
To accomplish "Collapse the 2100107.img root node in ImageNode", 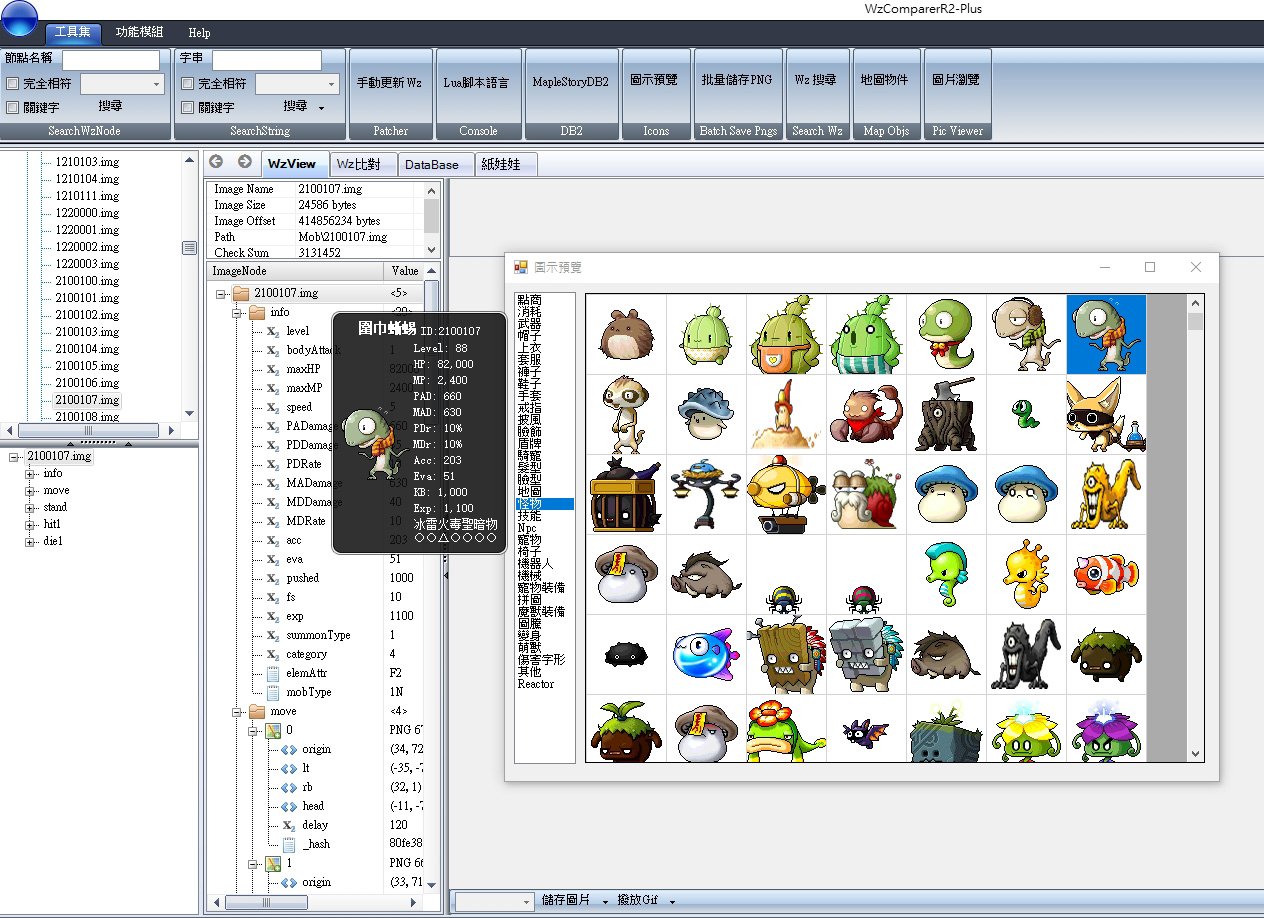I will (x=221, y=293).
